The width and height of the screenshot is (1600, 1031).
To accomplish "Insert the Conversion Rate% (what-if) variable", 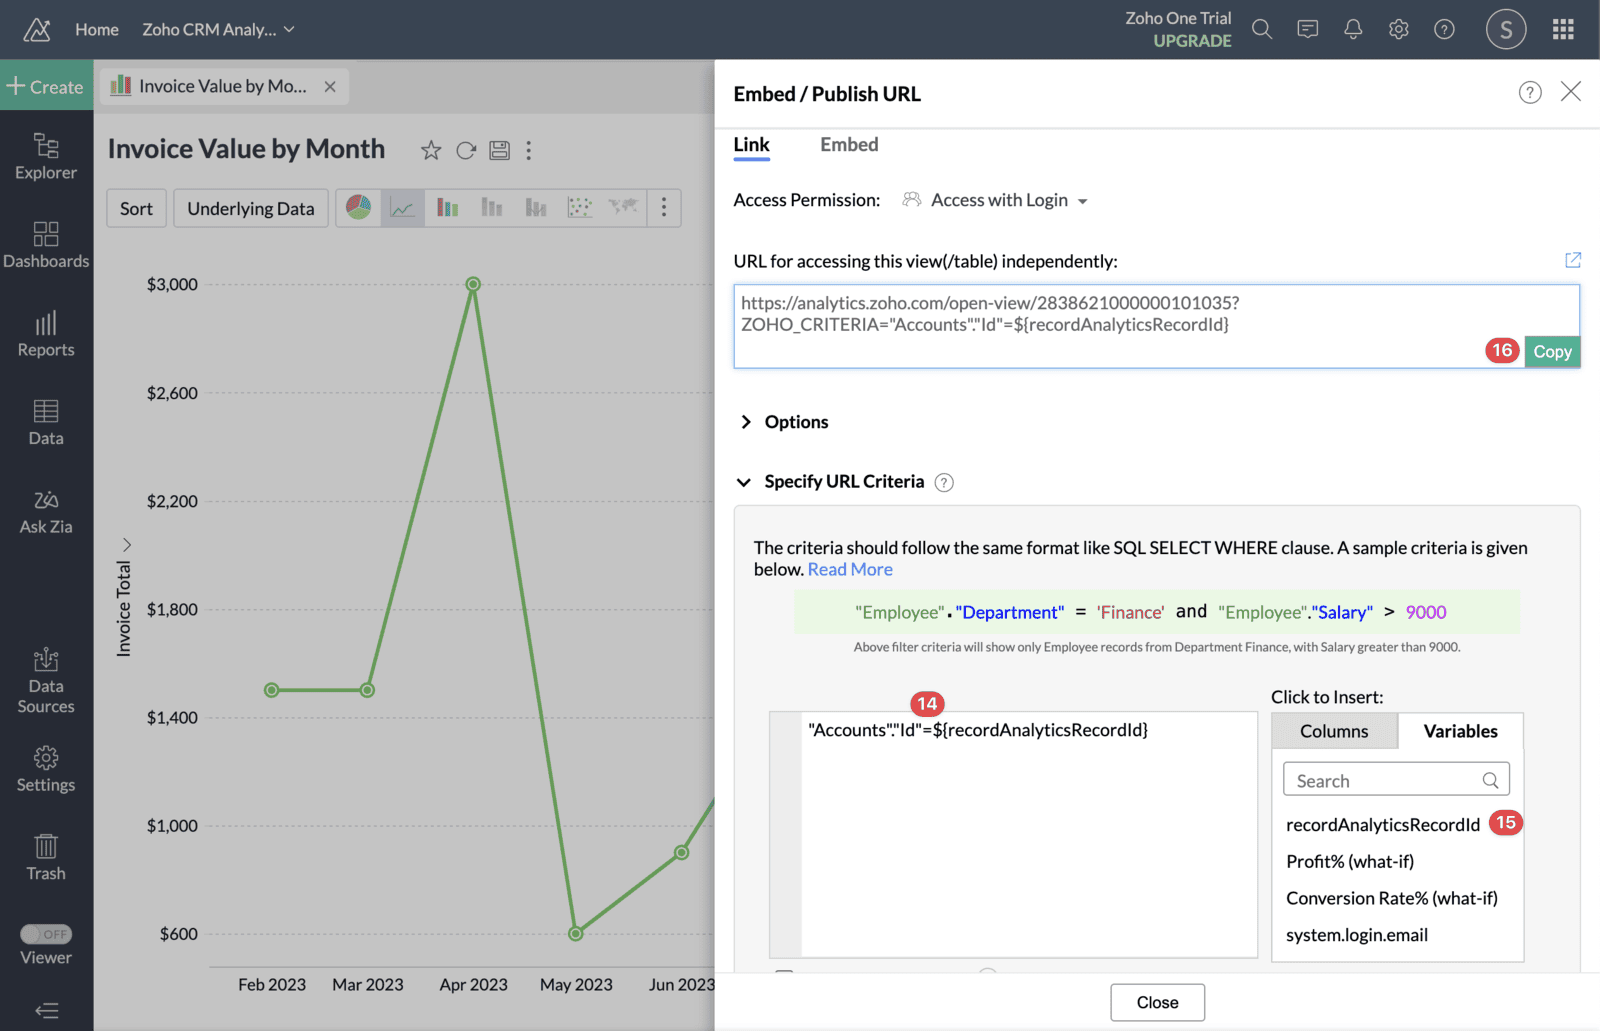I will [1392, 898].
